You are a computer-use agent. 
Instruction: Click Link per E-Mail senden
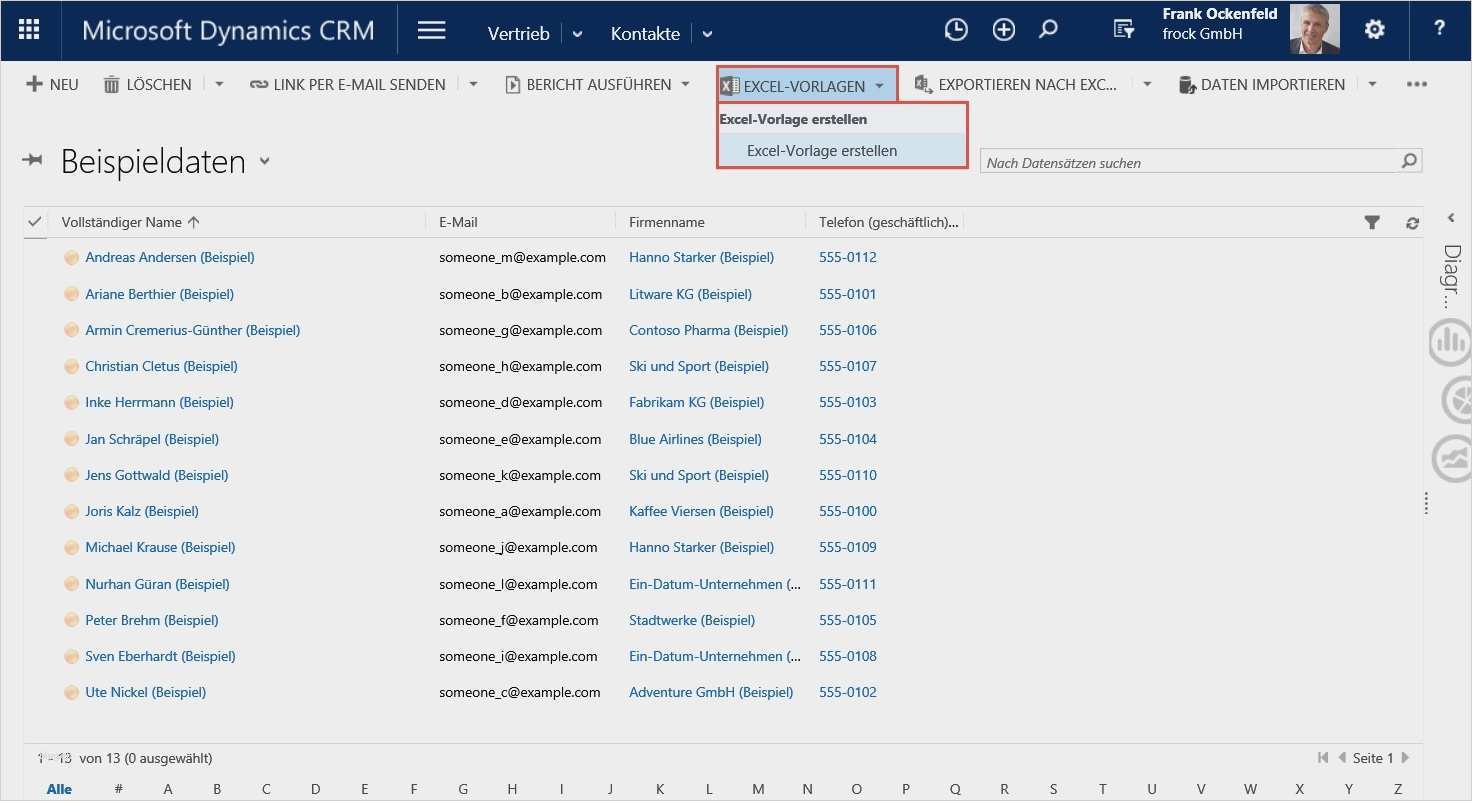348,85
